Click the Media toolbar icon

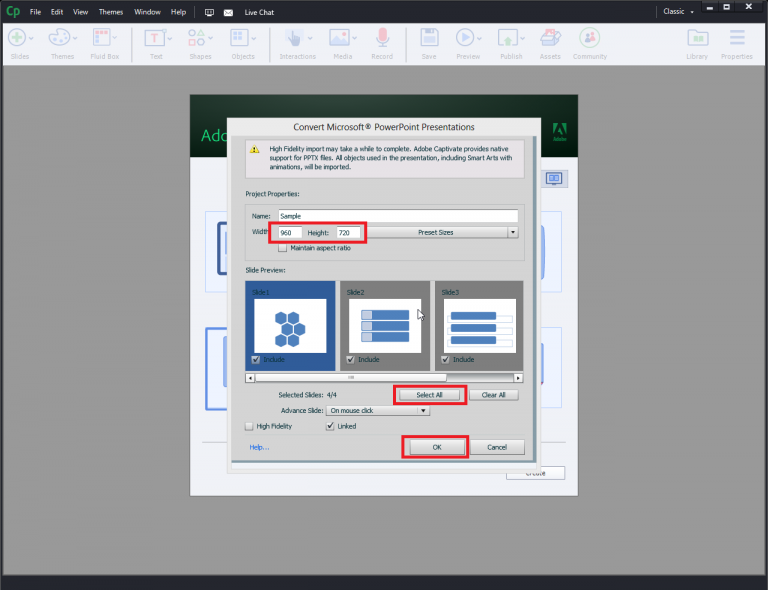(339, 38)
